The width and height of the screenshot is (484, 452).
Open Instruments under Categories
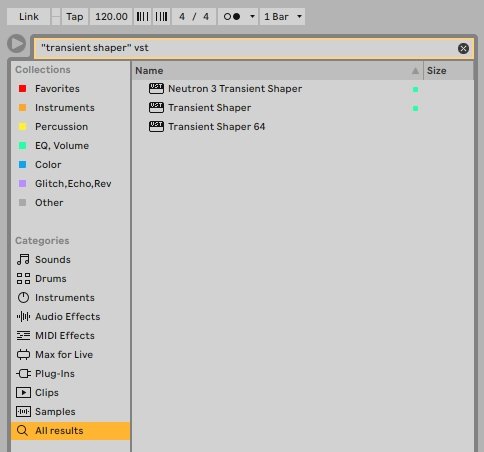click(x=70, y=297)
